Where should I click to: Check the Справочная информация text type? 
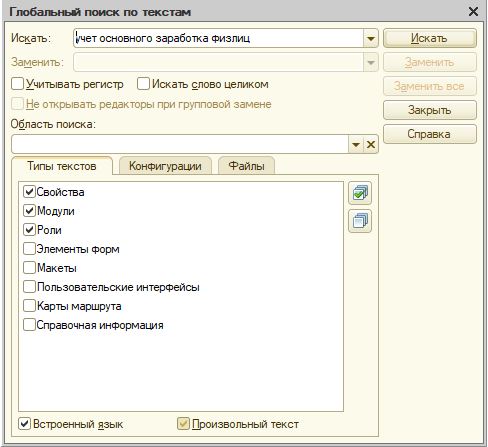point(29,325)
